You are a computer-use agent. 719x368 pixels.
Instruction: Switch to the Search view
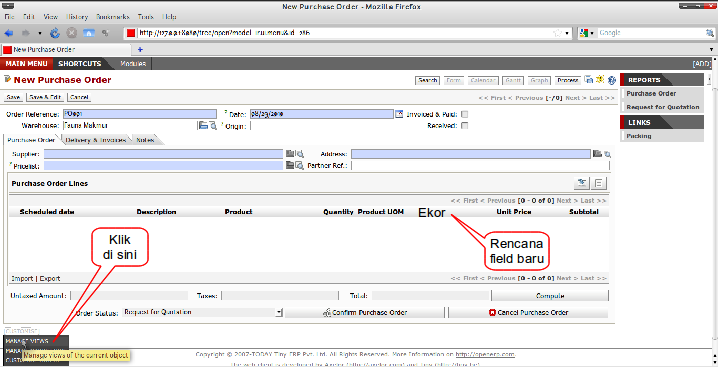tap(427, 80)
